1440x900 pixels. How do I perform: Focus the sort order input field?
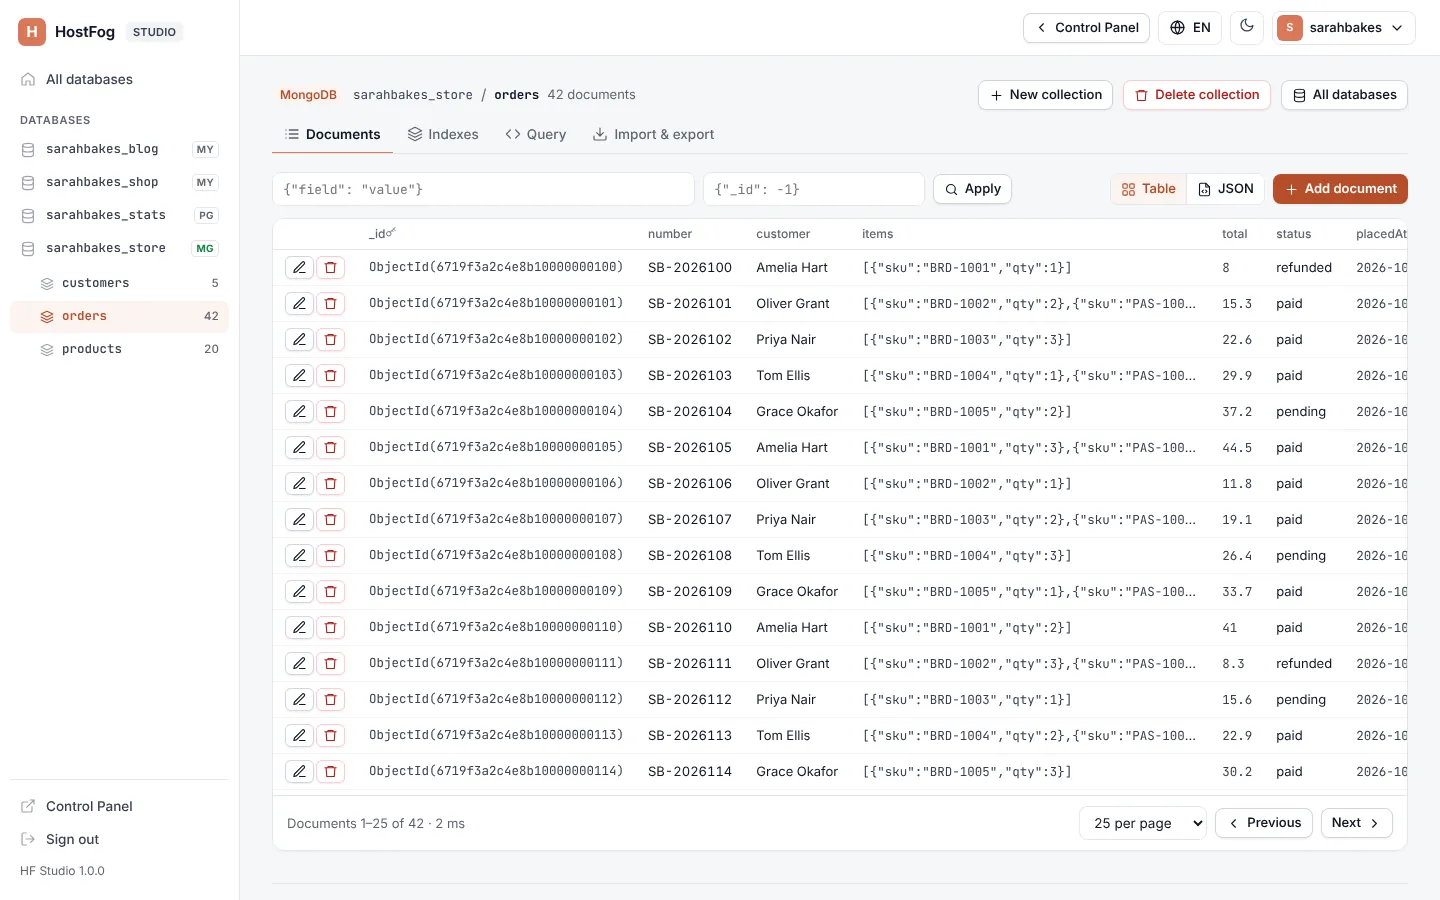[814, 189]
